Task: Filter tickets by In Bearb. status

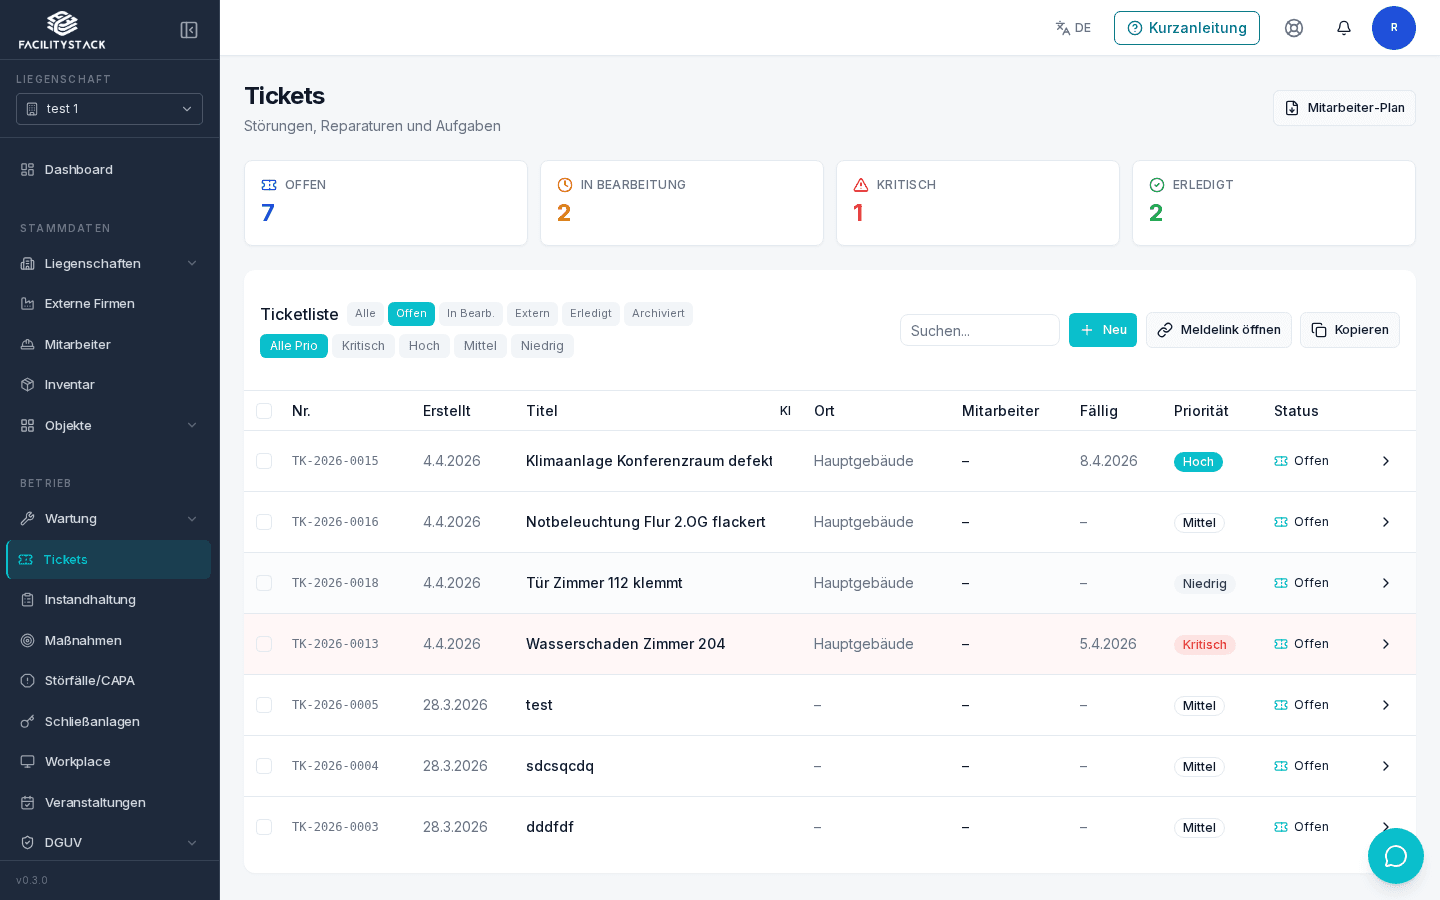Action: point(471,314)
